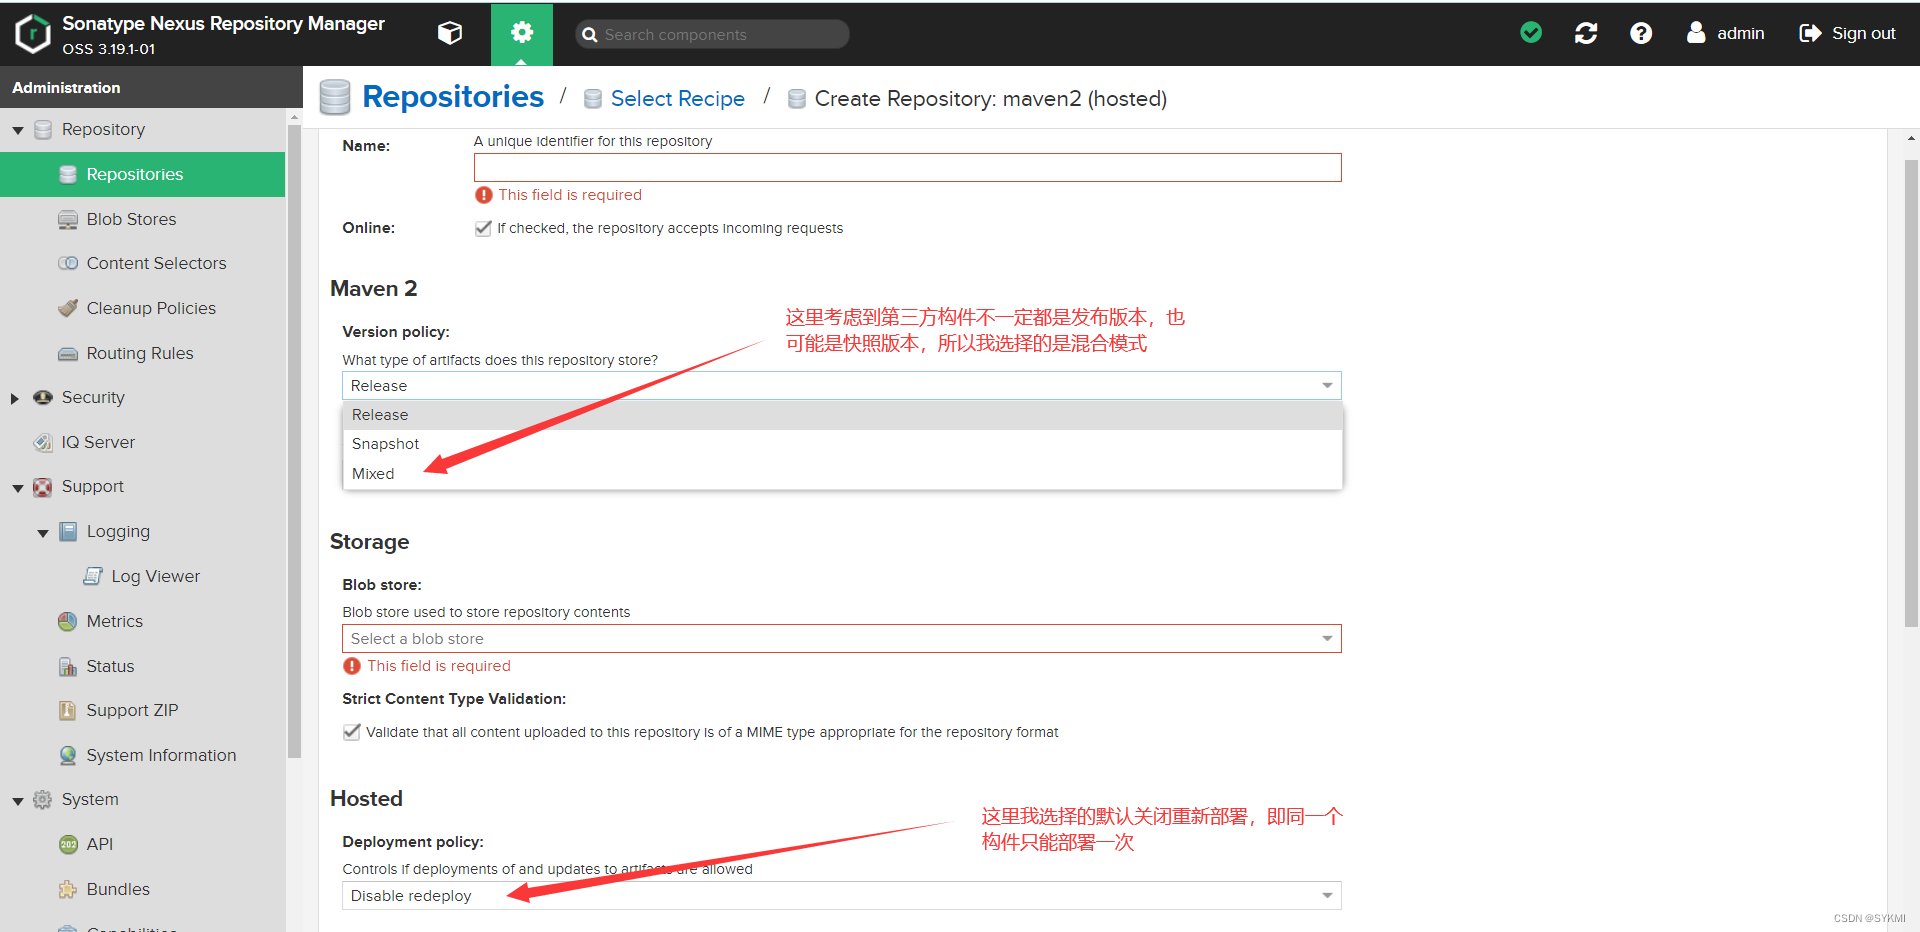Click the admin account link
Image resolution: width=1920 pixels, height=932 pixels.
[x=1740, y=33]
